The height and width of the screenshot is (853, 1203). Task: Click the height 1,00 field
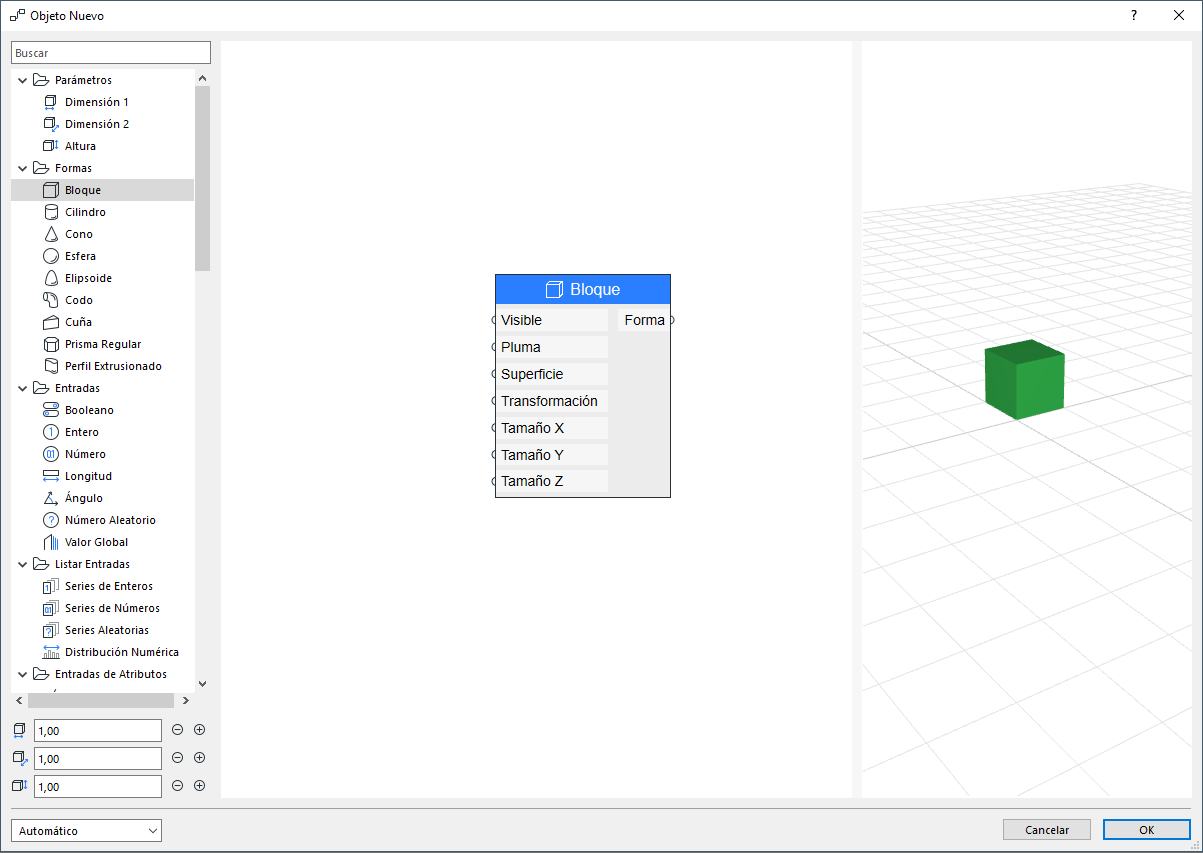click(x=98, y=787)
